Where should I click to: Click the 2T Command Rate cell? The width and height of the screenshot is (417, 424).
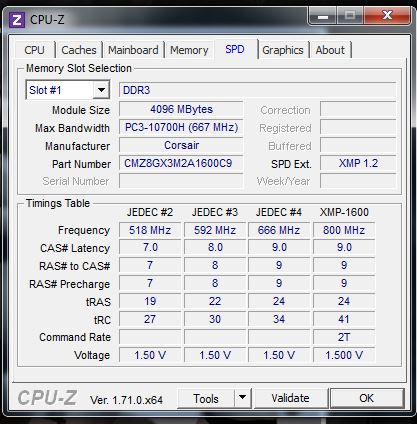[344, 337]
